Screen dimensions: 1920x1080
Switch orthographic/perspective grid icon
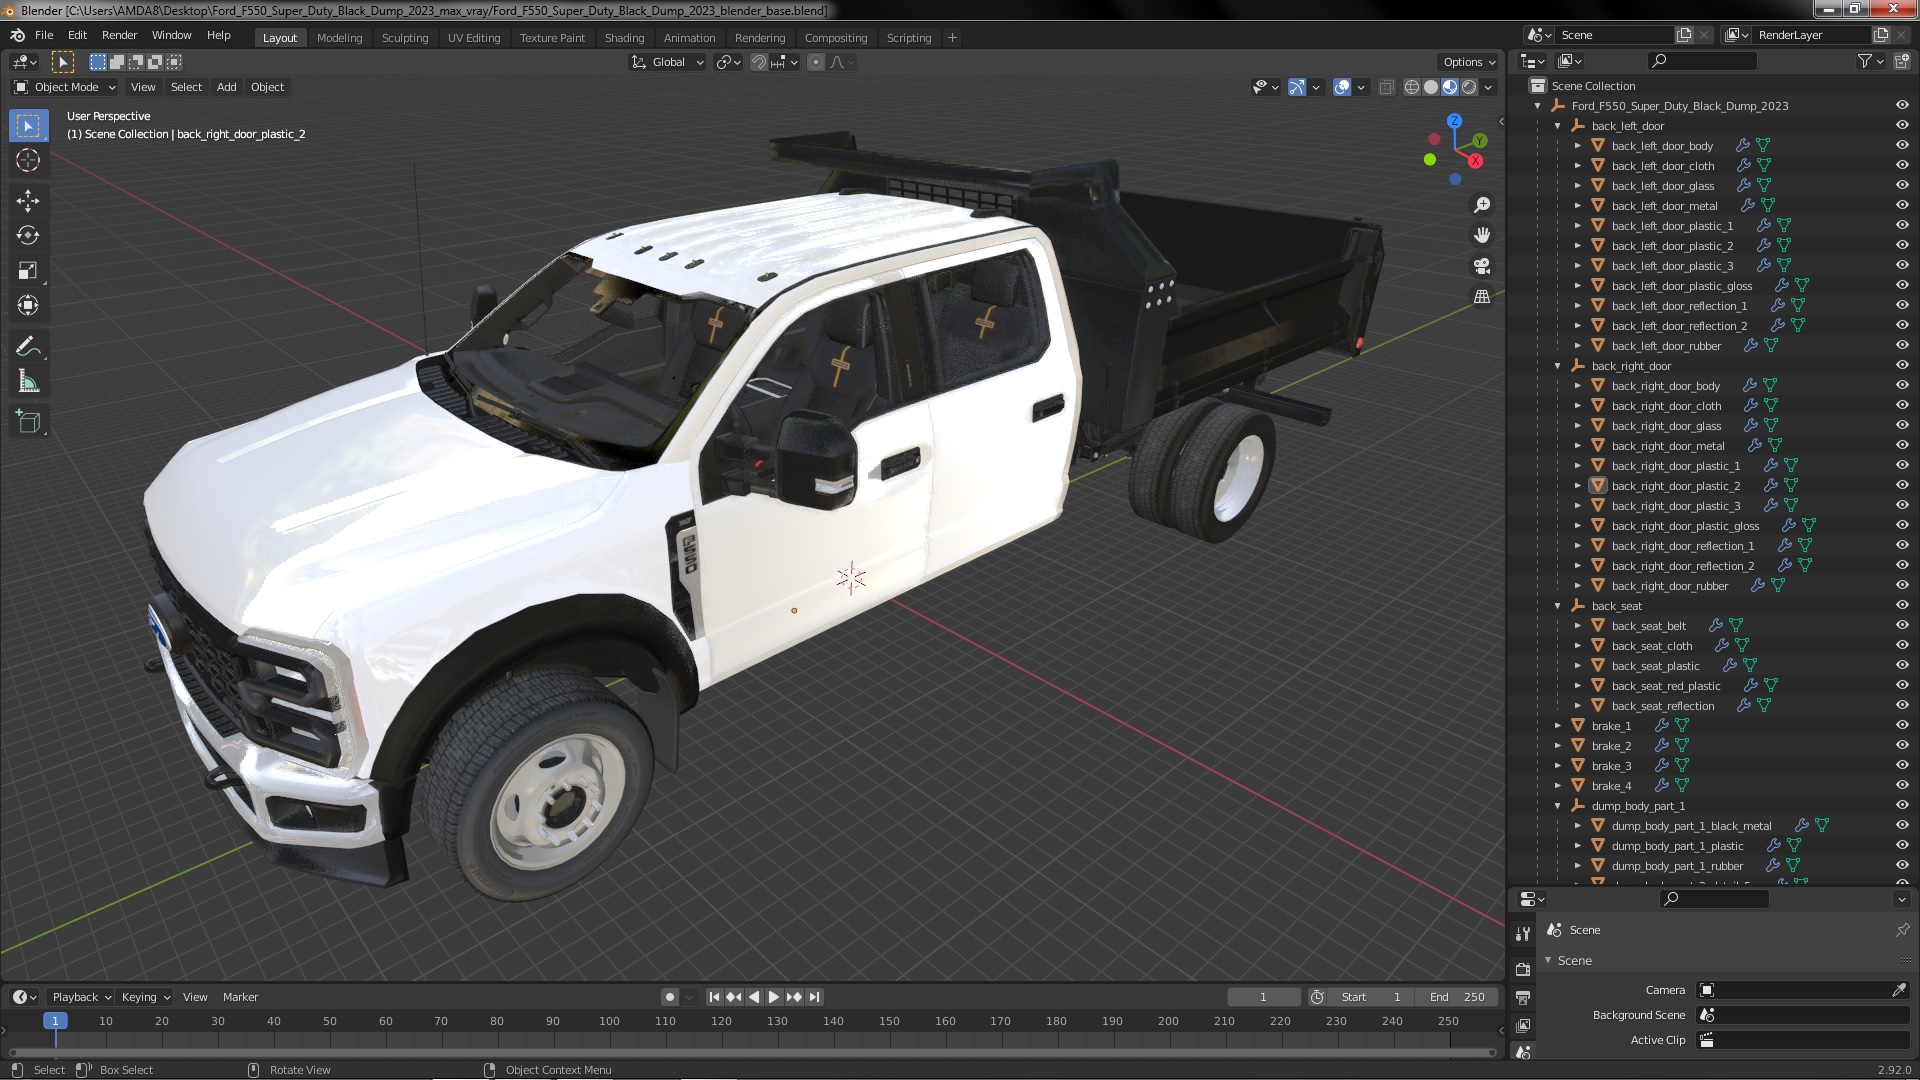pos(1482,297)
